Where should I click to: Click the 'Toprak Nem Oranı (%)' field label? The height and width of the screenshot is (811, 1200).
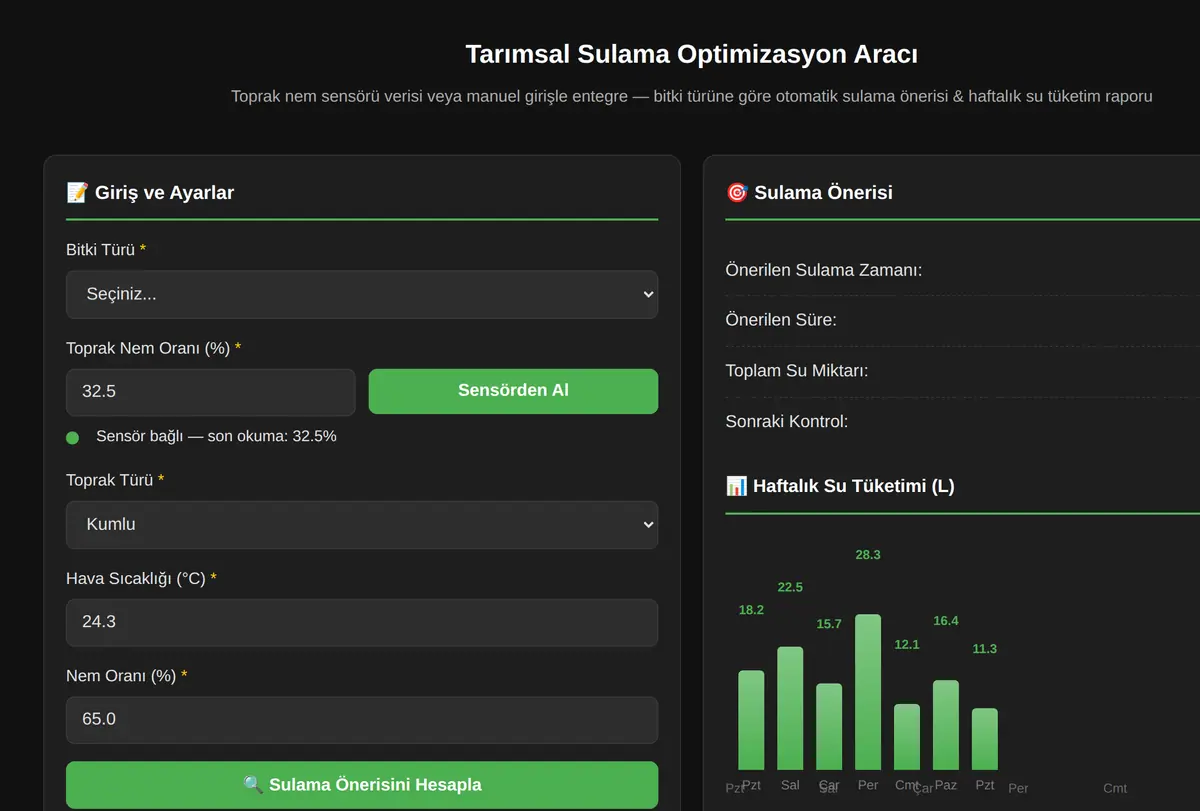point(148,348)
